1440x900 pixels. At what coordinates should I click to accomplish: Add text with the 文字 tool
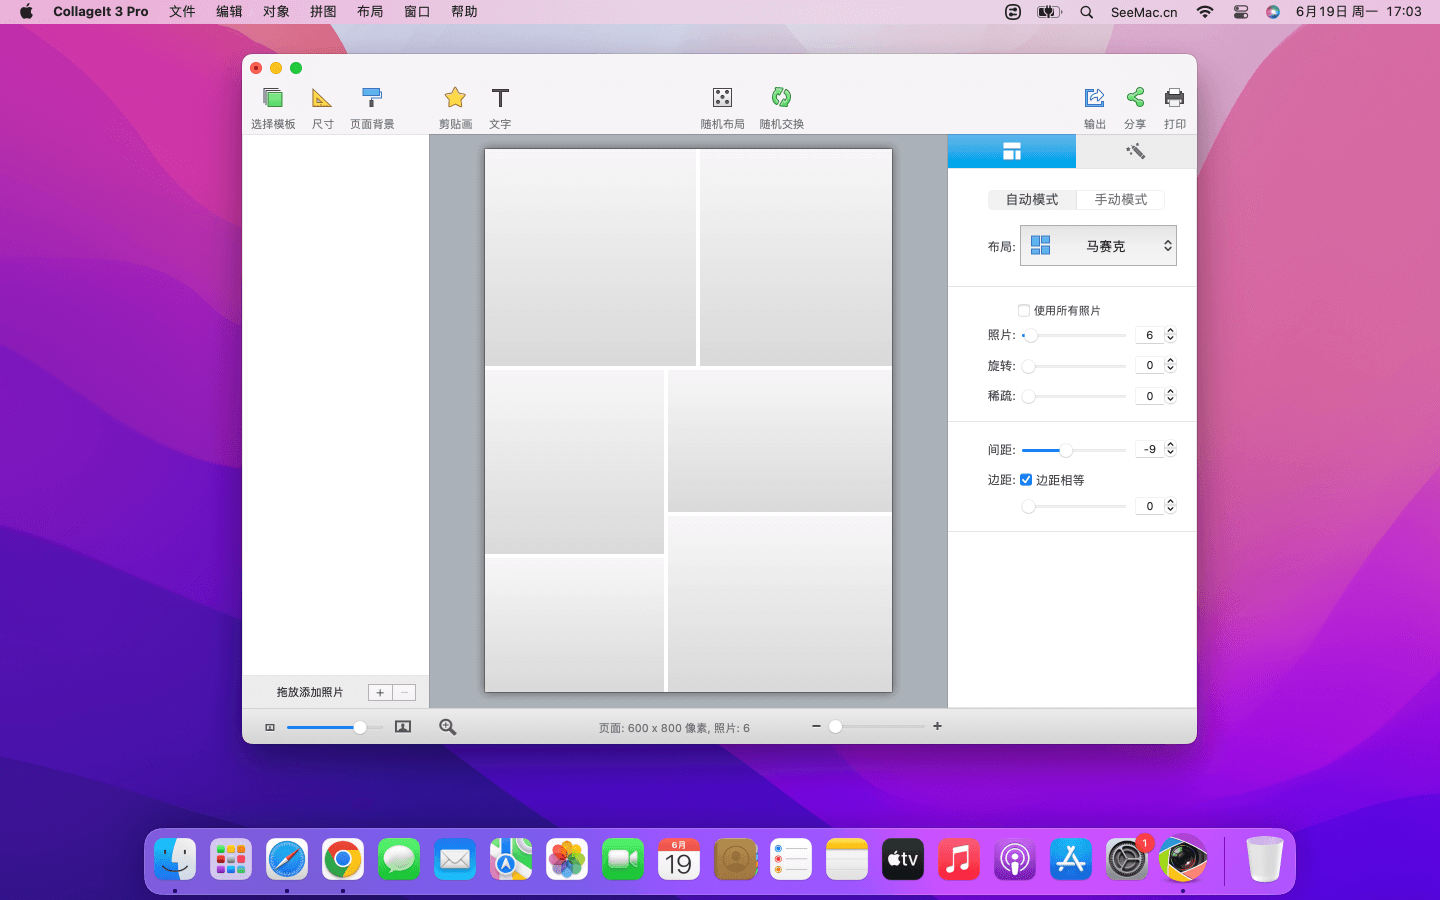pyautogui.click(x=500, y=98)
